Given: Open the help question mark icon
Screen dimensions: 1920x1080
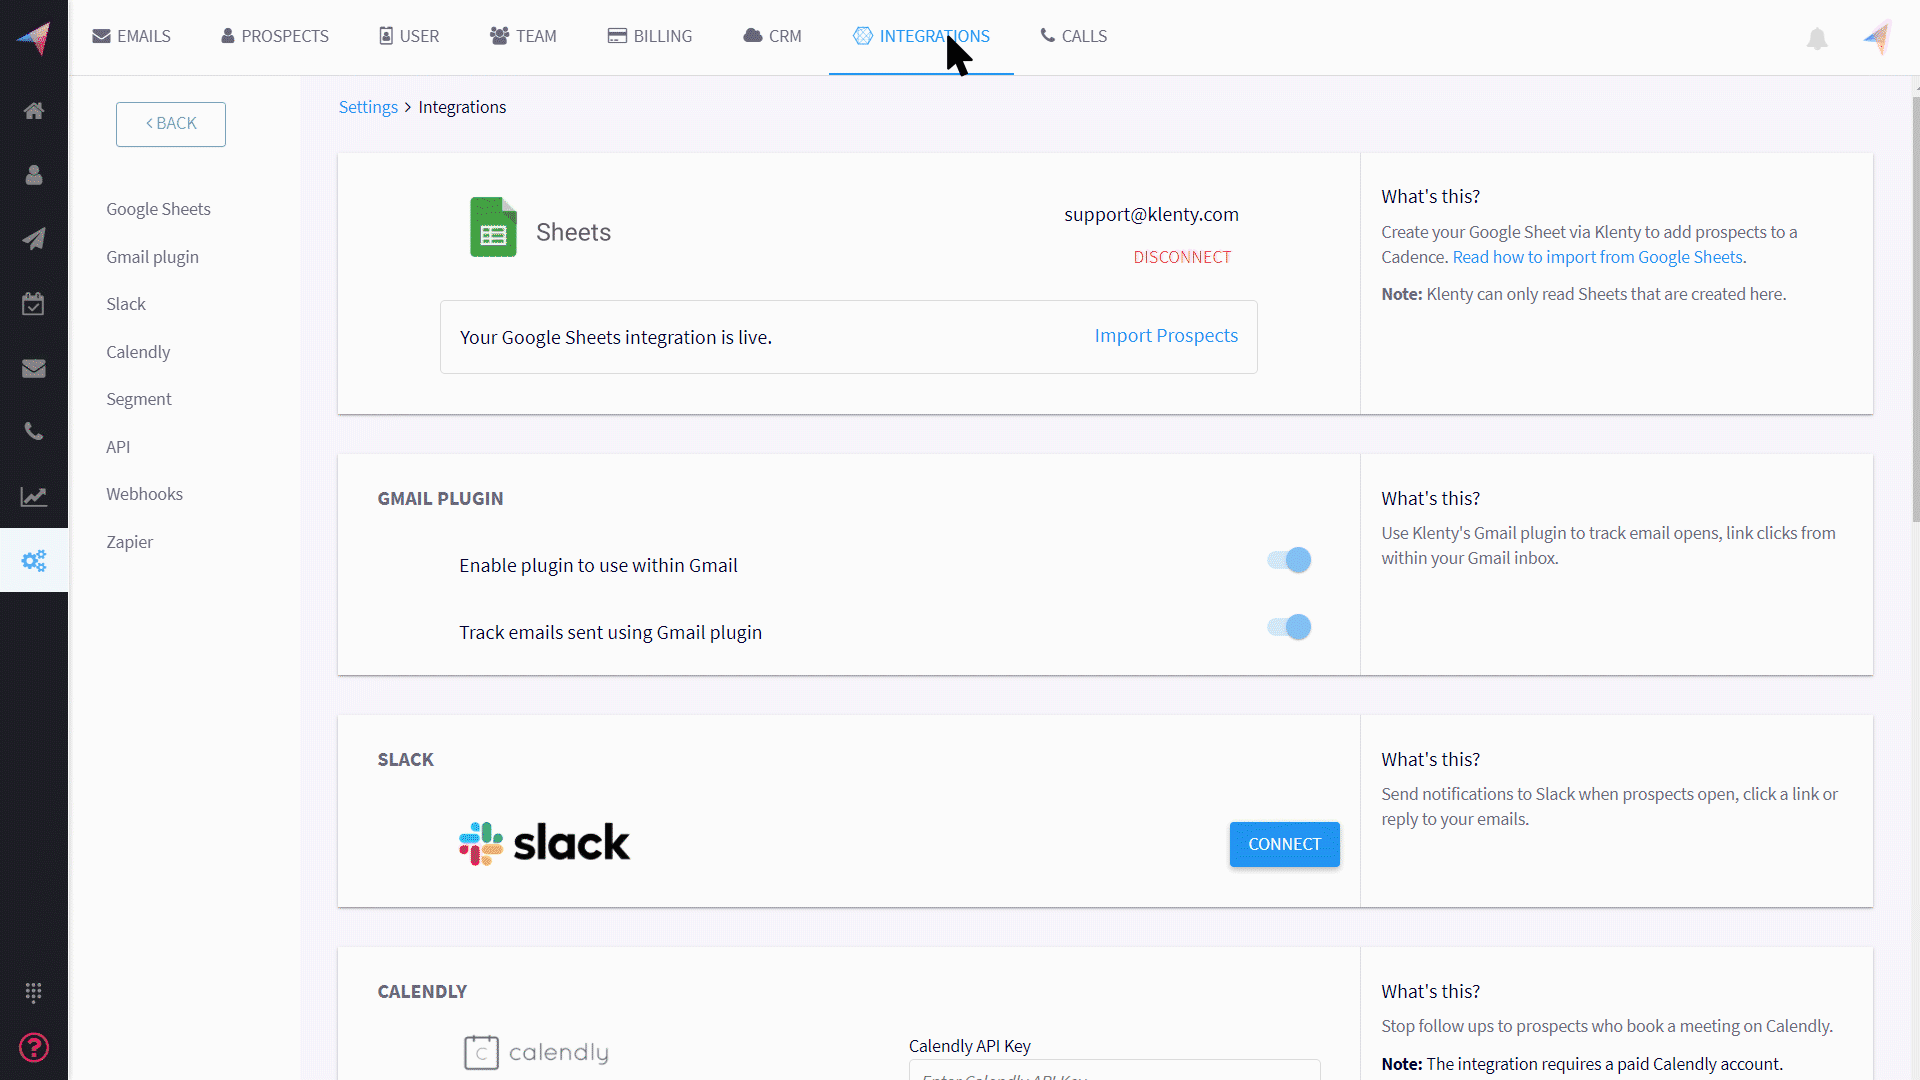Looking at the screenshot, I should [34, 1047].
